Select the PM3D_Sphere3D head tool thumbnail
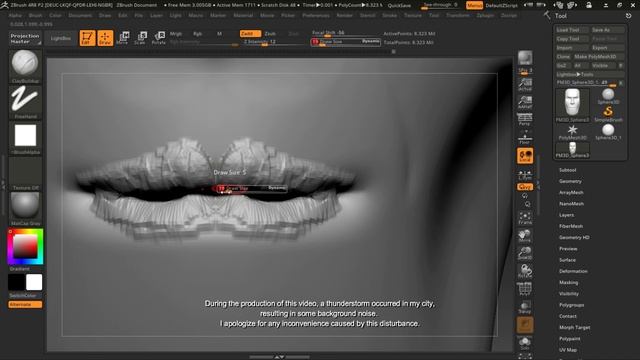 572,105
